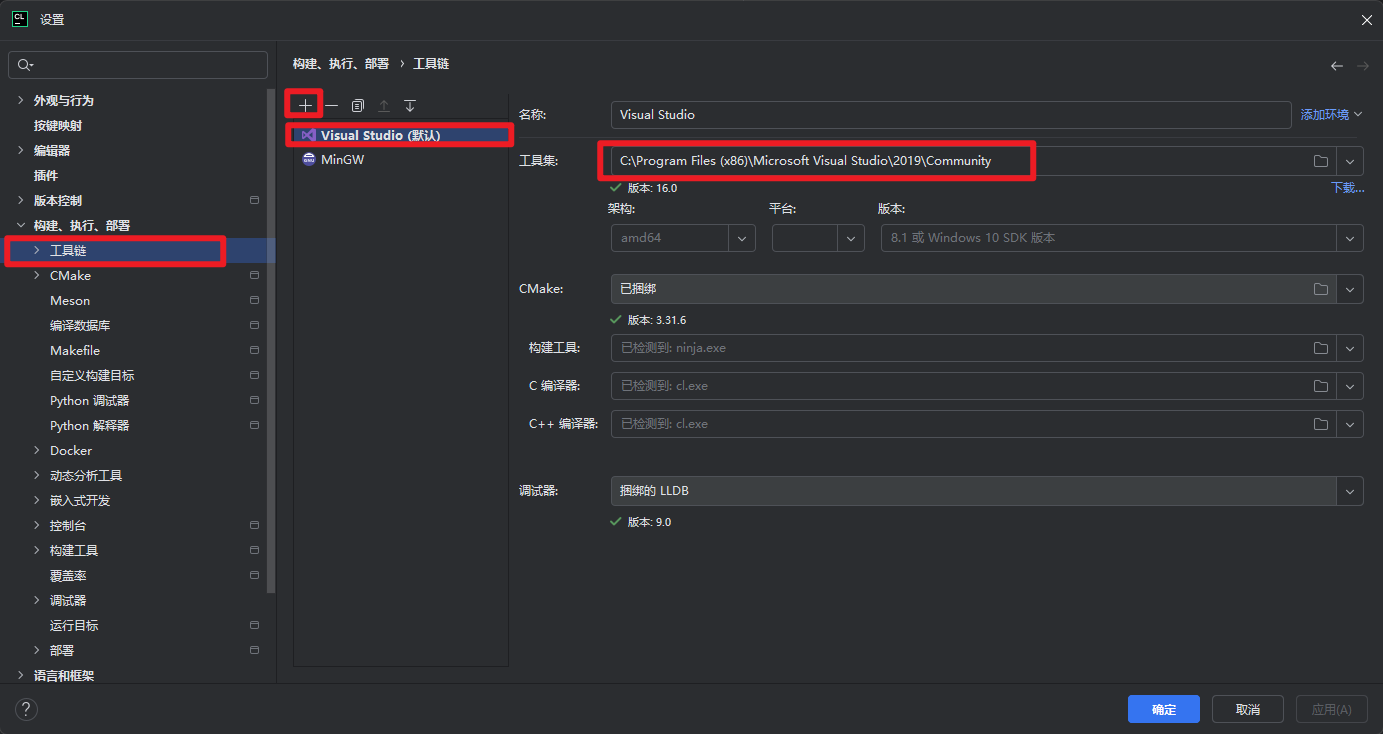Screen dimensions: 1383x734
Task: Open 工具集 path dropdown
Action: [1351, 161]
